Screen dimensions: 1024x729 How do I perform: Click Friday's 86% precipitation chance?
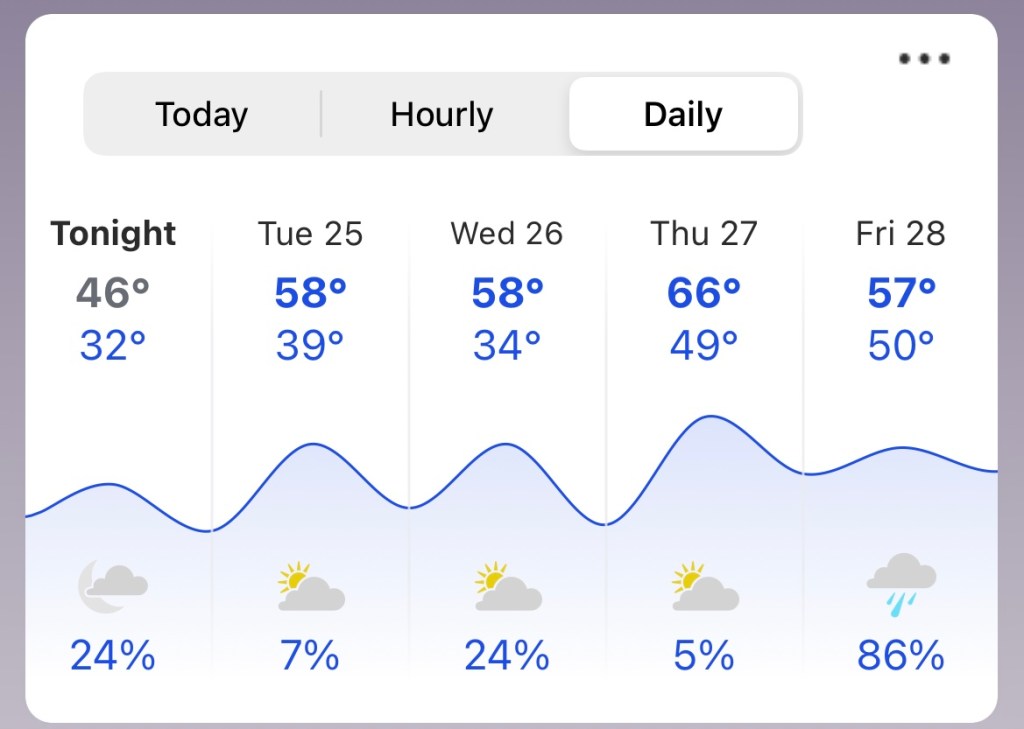click(x=901, y=656)
